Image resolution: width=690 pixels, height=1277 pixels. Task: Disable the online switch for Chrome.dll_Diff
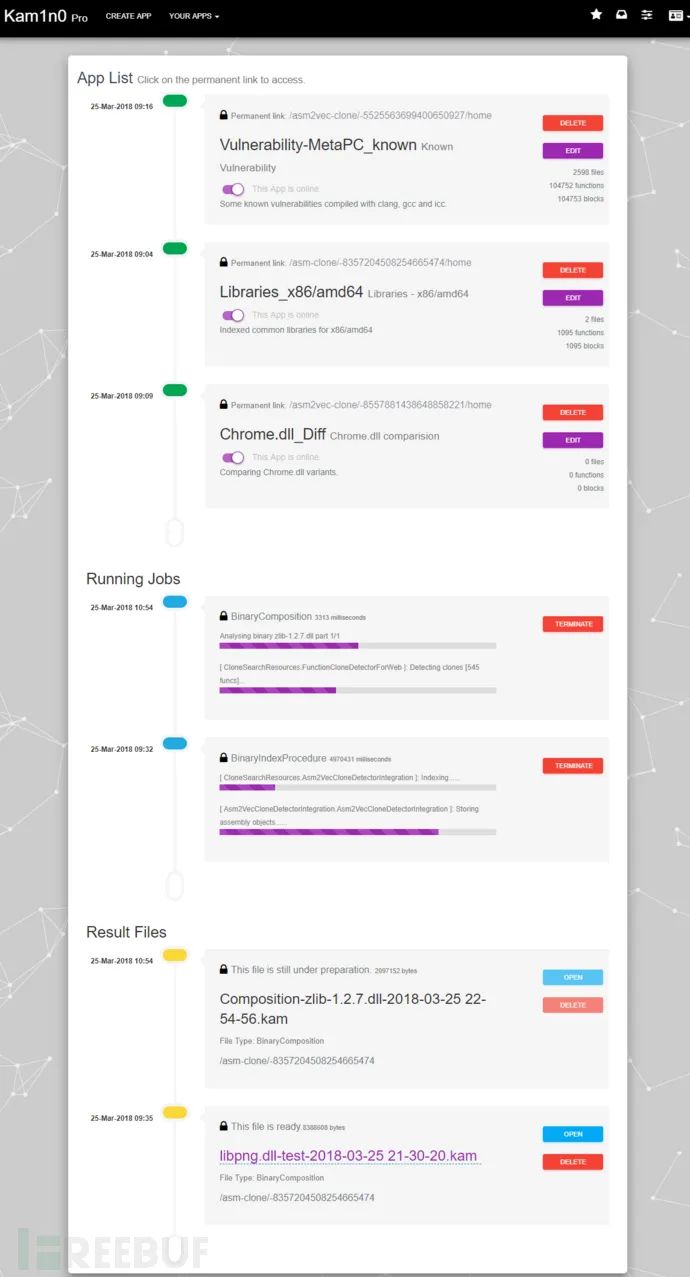click(x=233, y=457)
